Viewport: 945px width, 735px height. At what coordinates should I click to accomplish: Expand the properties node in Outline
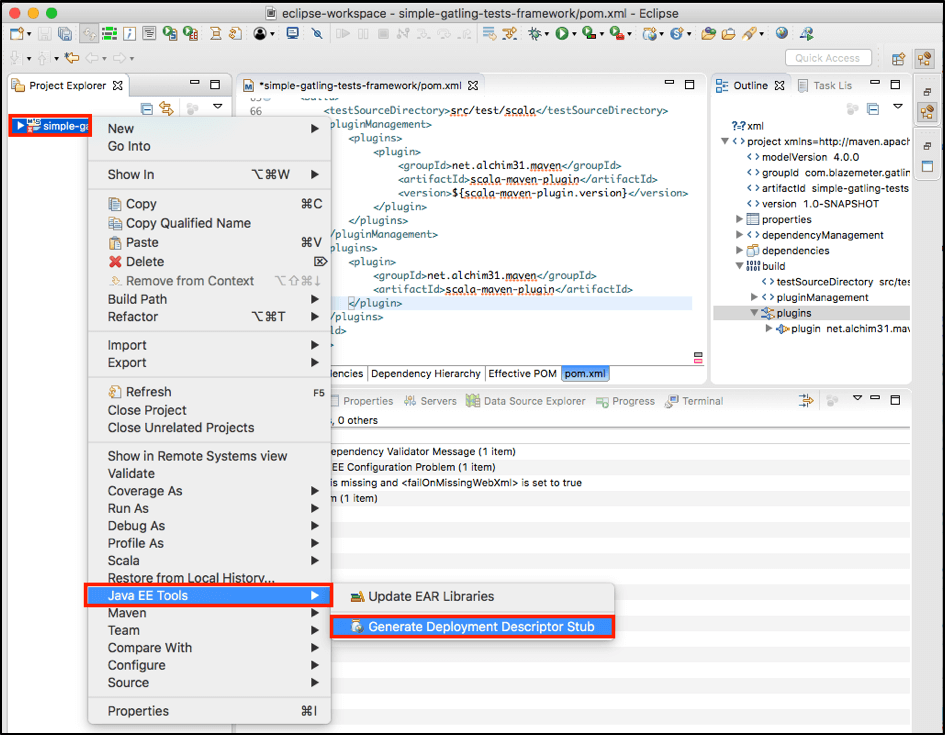click(x=739, y=219)
